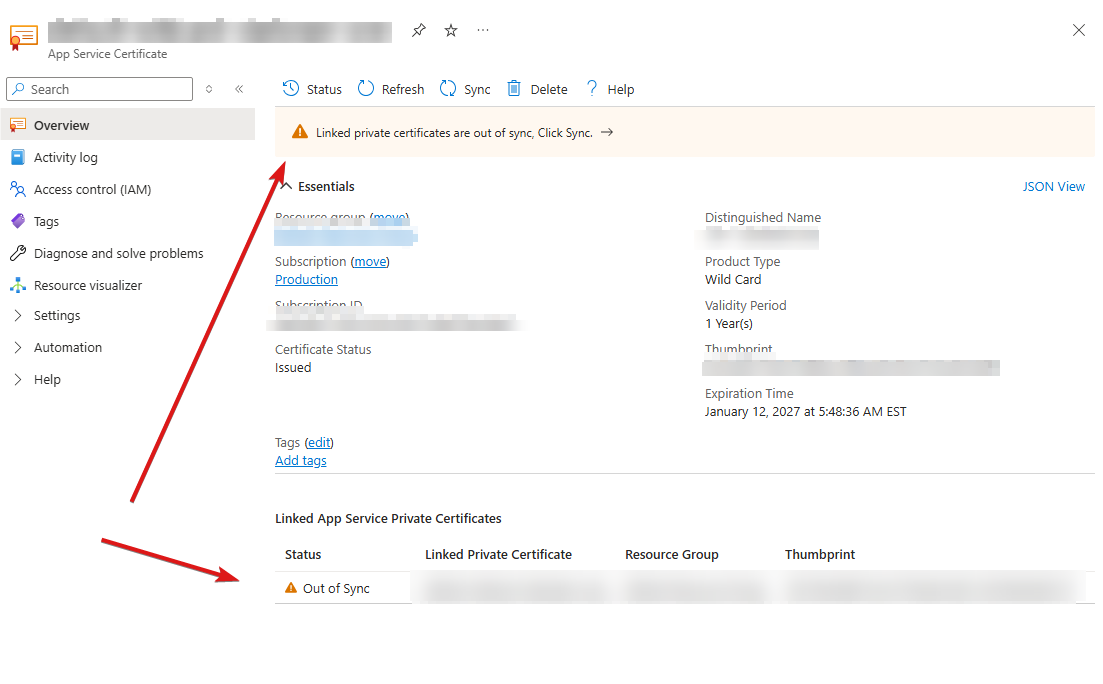This screenshot has height=684, width=1103.
Task: Click the Status column header
Action: [302, 555]
